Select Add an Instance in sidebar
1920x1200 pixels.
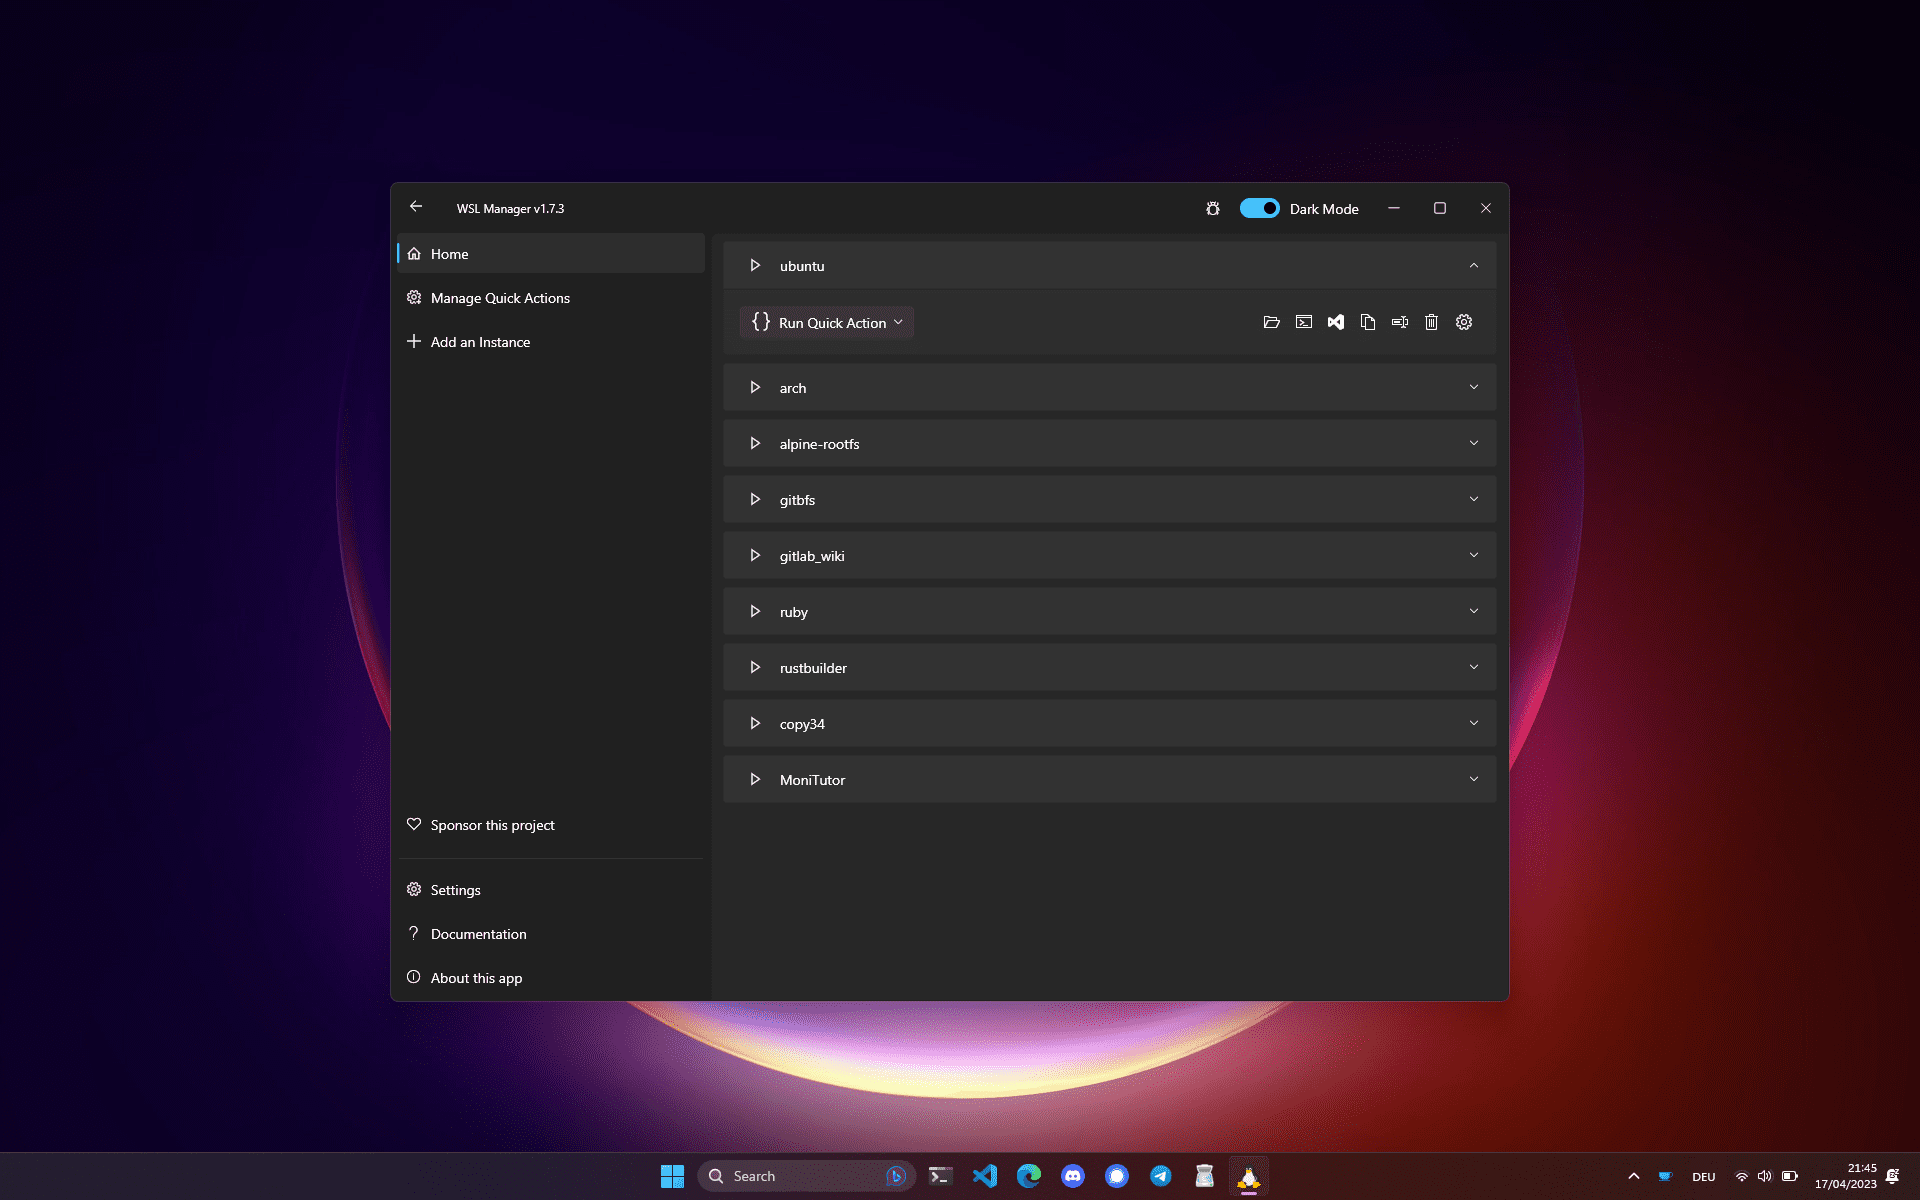point(480,342)
